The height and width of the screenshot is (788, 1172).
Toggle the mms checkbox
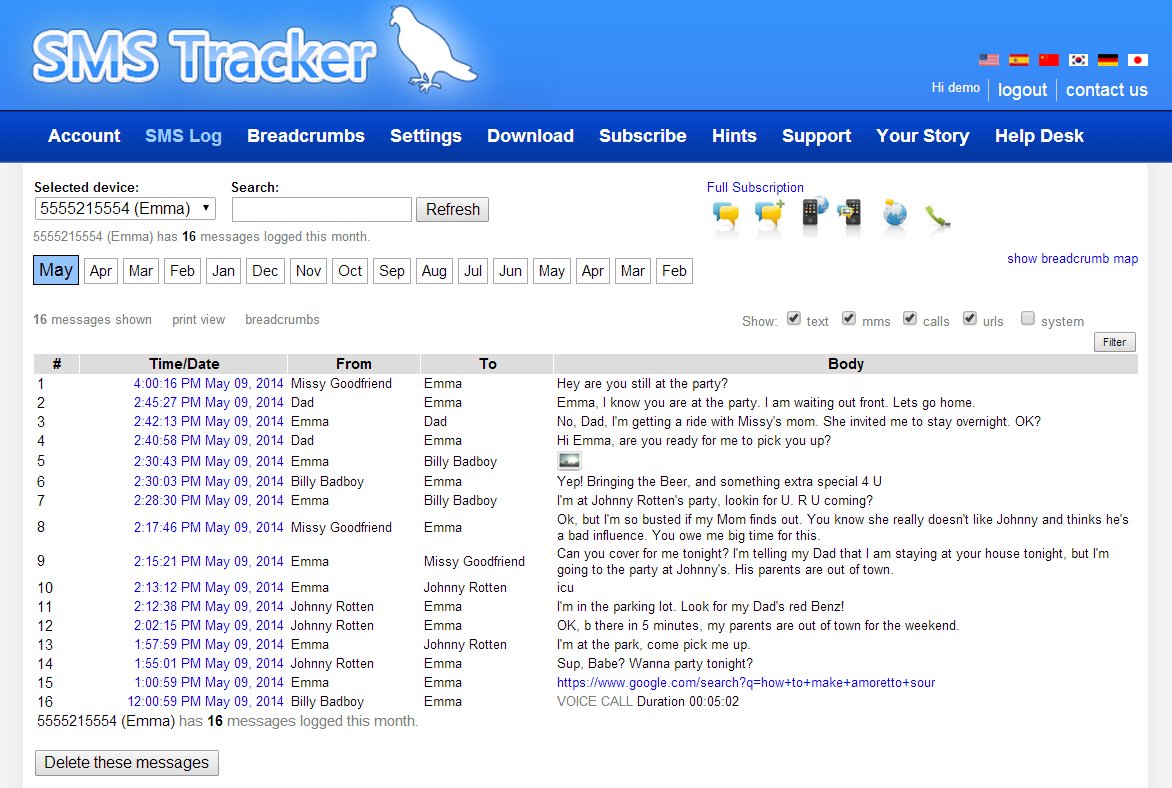(x=848, y=318)
